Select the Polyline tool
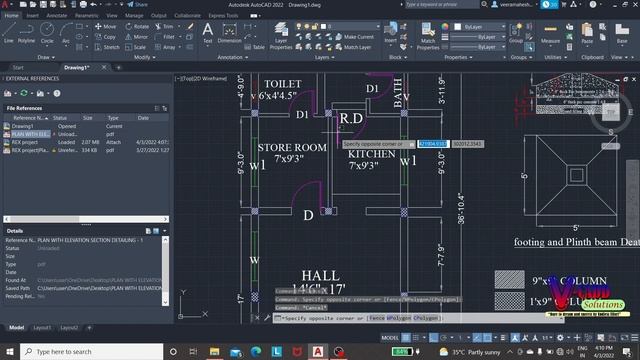Viewport: 640px width, 360px height. pos(26,33)
